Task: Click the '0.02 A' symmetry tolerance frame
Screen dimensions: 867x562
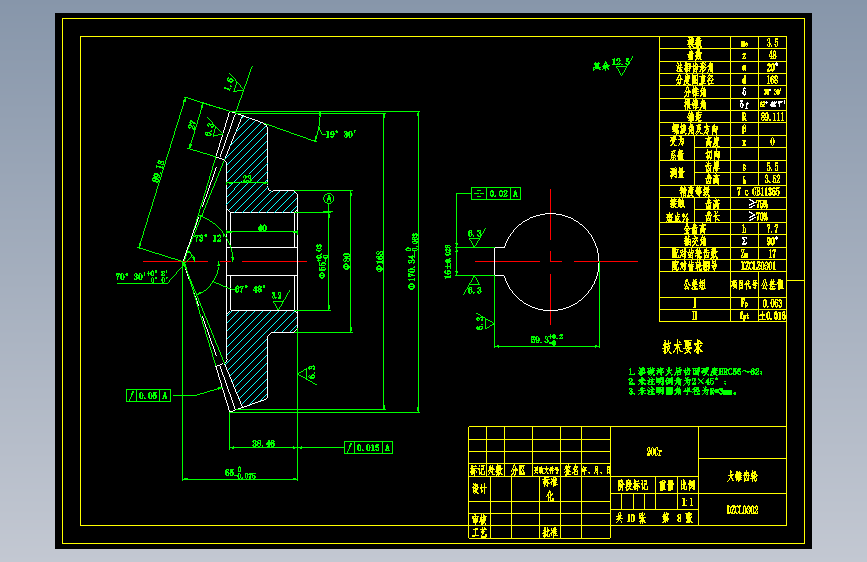Action: click(x=496, y=194)
